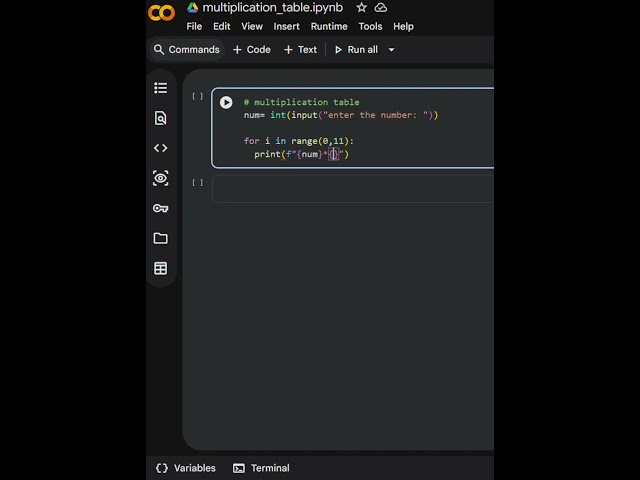The width and height of the screenshot is (640, 480).
Task: Add a new Code cell
Action: tap(252, 50)
